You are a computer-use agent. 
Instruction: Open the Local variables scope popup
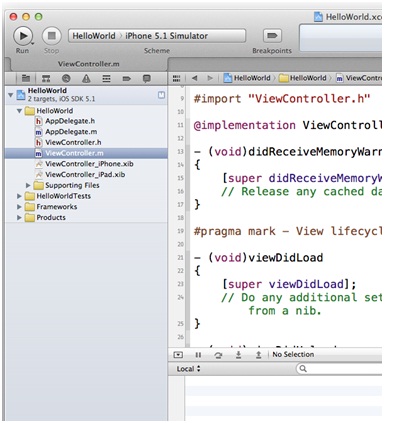click(188, 369)
